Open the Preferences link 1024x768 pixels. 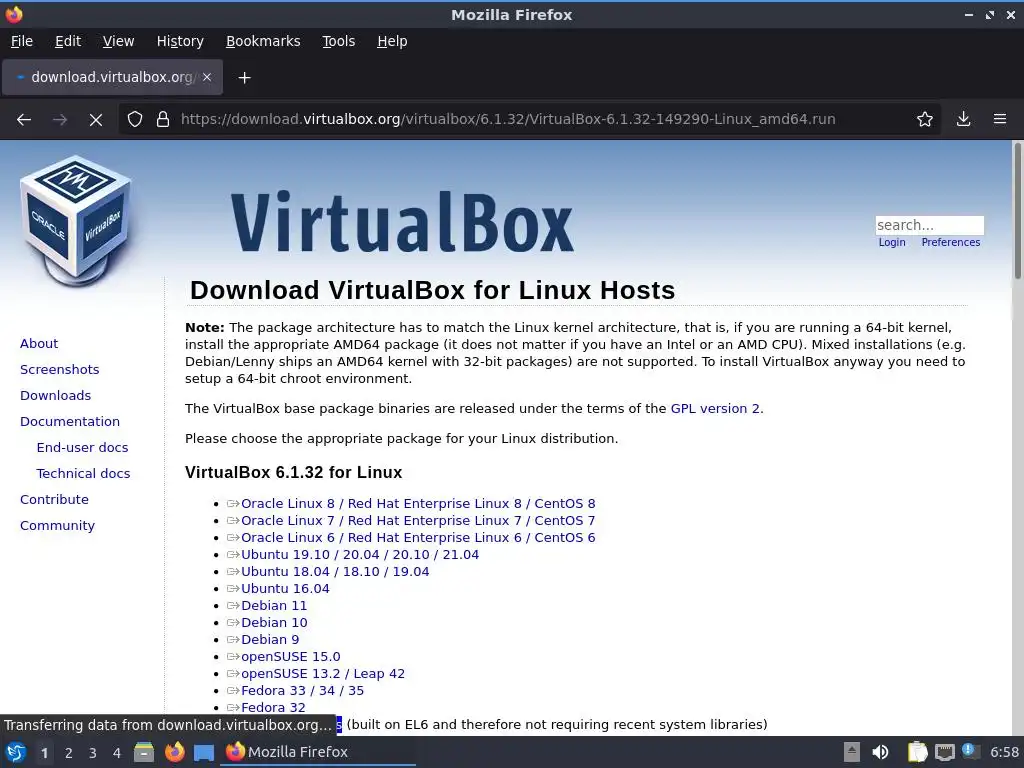coord(950,242)
